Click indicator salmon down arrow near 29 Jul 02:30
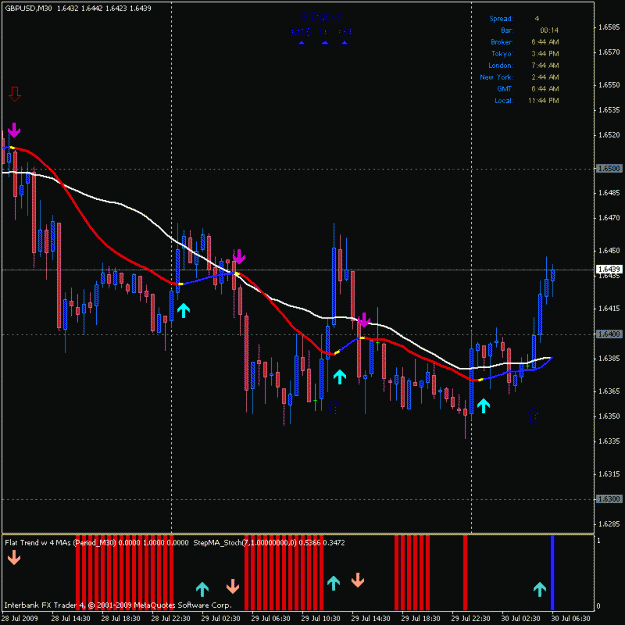Screen dimensions: 625x625 [233, 586]
